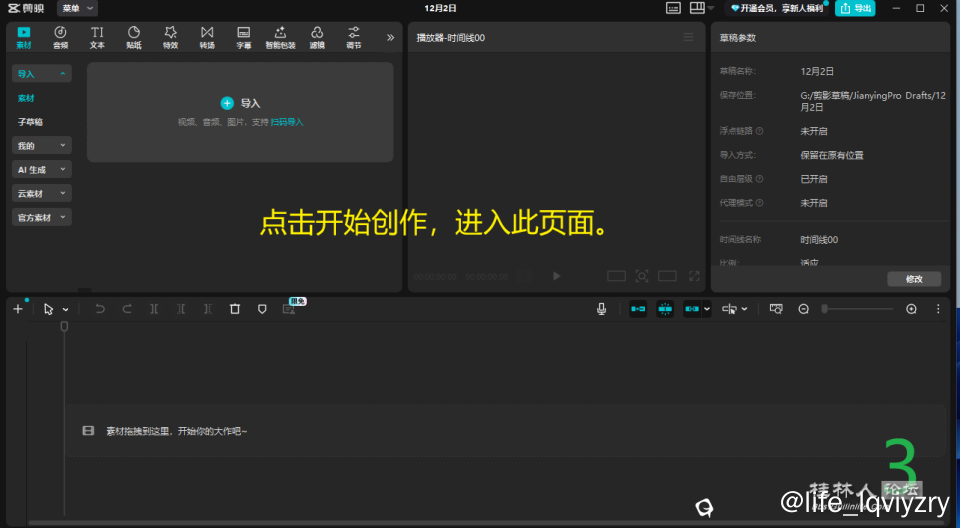Open the 滤镜 (Filters) panel
Screen dimensions: 960x528
[x=317, y=37]
